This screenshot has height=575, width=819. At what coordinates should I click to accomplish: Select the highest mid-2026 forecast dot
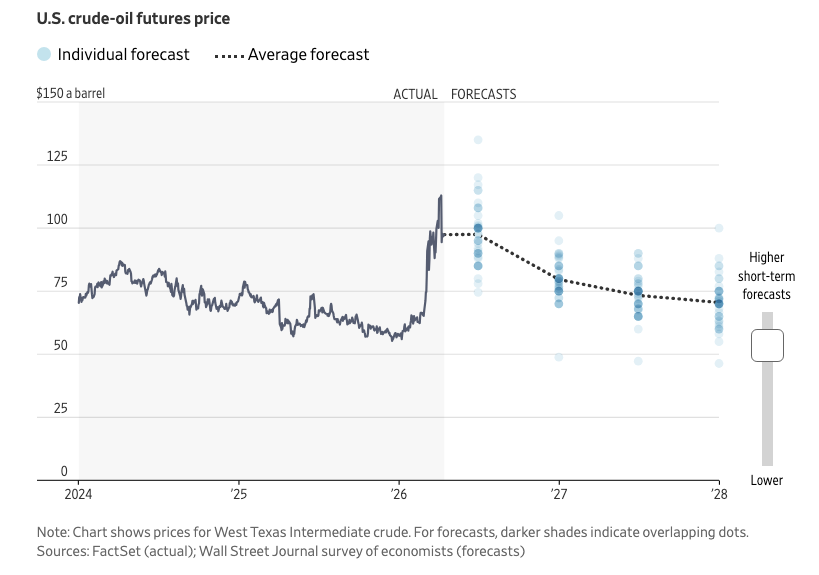478,140
